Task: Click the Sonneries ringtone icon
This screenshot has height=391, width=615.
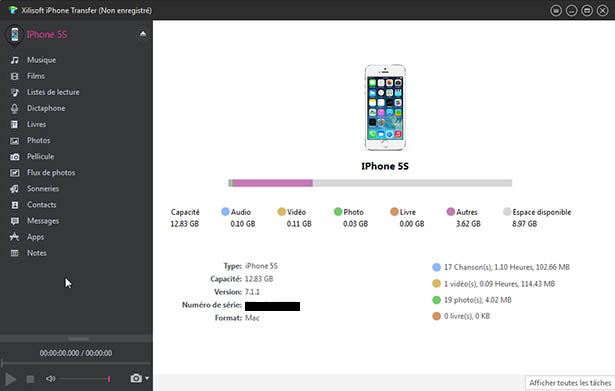Action: tap(15, 189)
